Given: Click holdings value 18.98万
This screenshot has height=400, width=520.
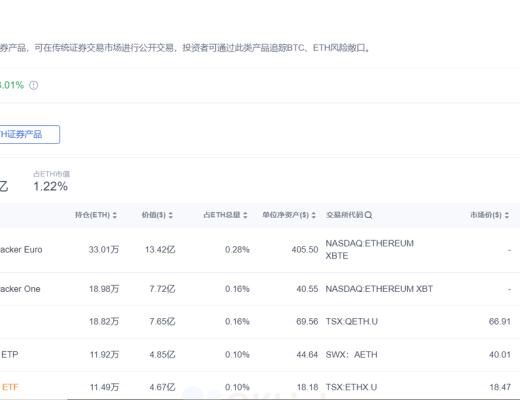Looking at the screenshot, I should 104,289.
